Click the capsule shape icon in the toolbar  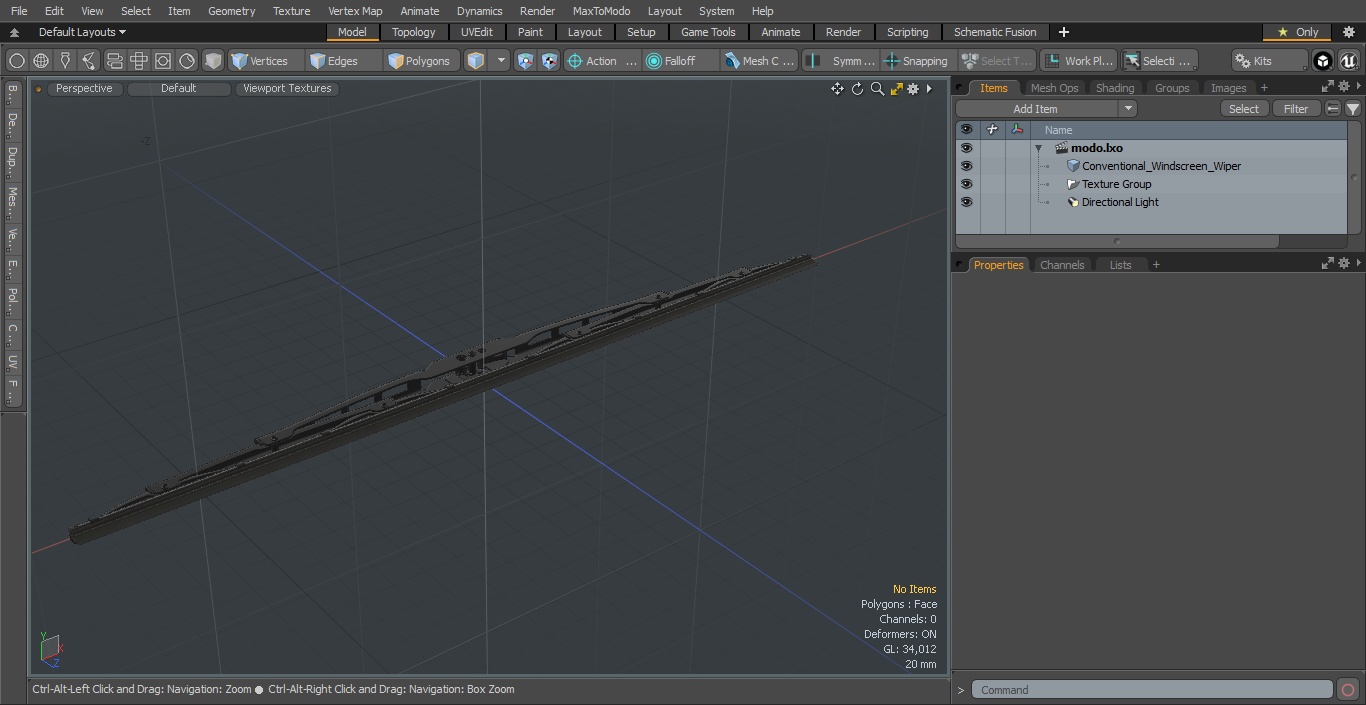(114, 61)
